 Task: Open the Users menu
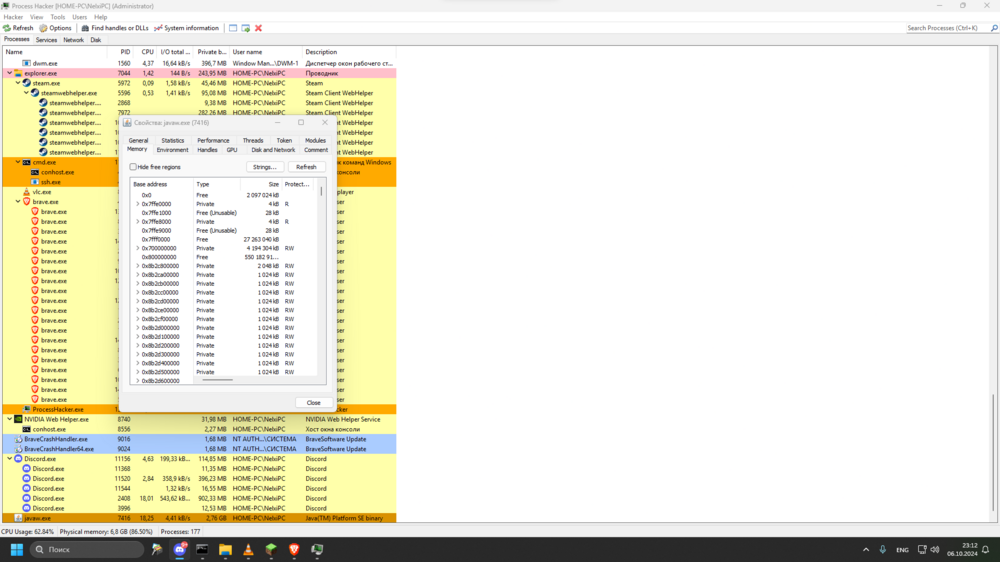coord(80,17)
